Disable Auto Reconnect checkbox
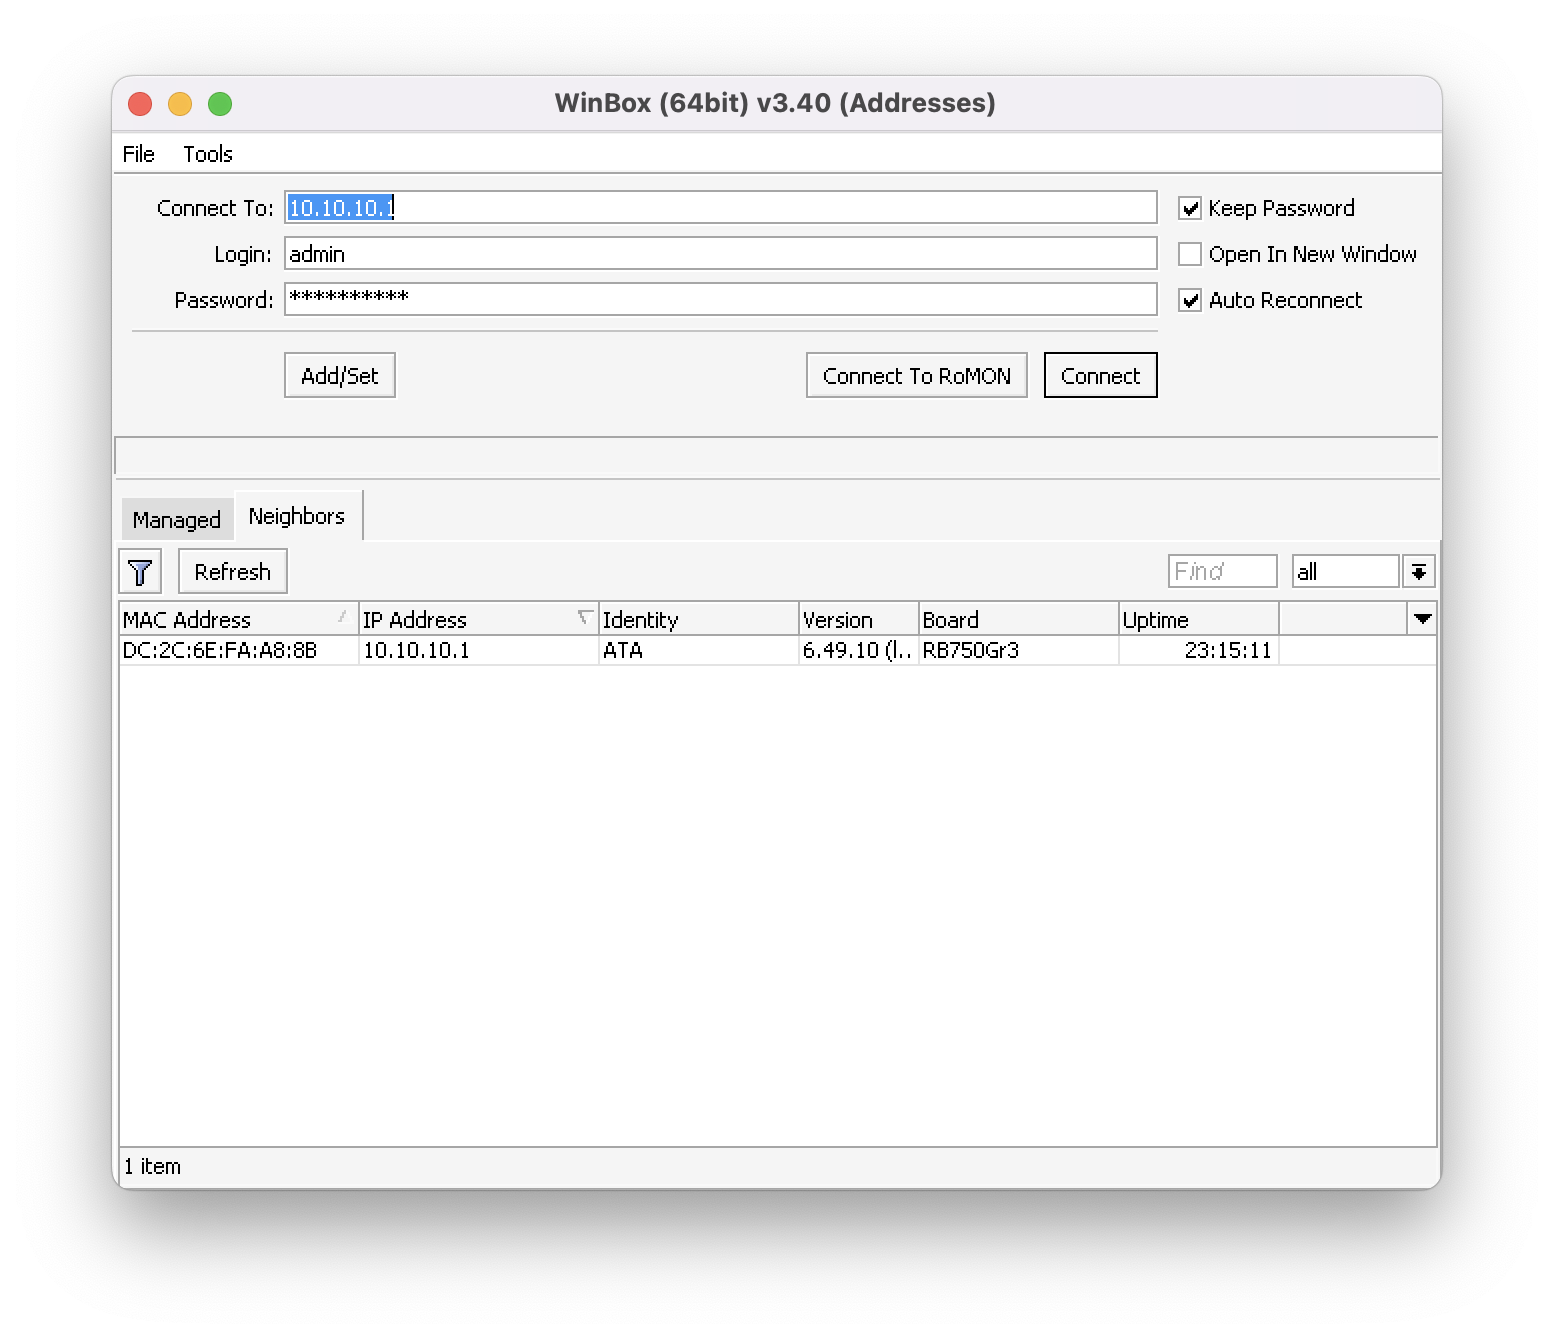This screenshot has height=1338, width=1554. tap(1190, 300)
